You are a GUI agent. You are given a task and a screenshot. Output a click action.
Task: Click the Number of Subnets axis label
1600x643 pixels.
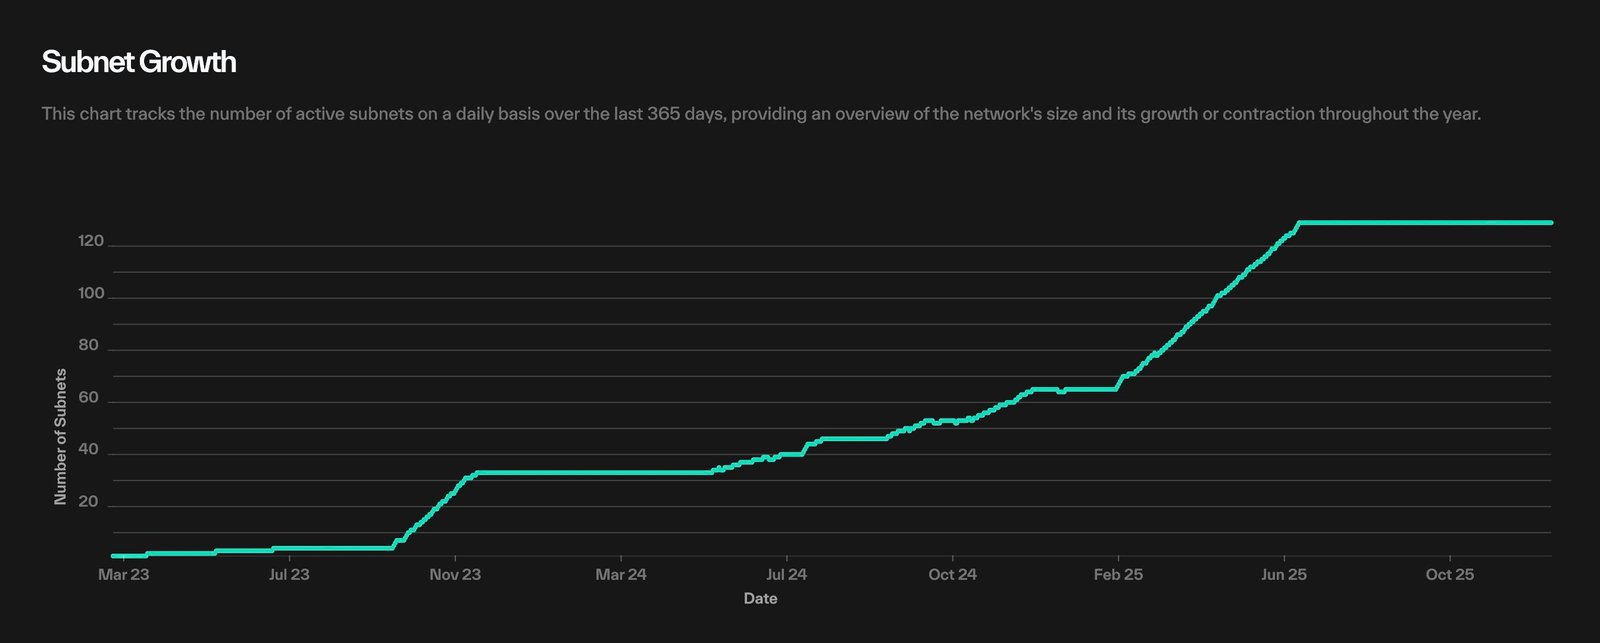[x=60, y=436]
